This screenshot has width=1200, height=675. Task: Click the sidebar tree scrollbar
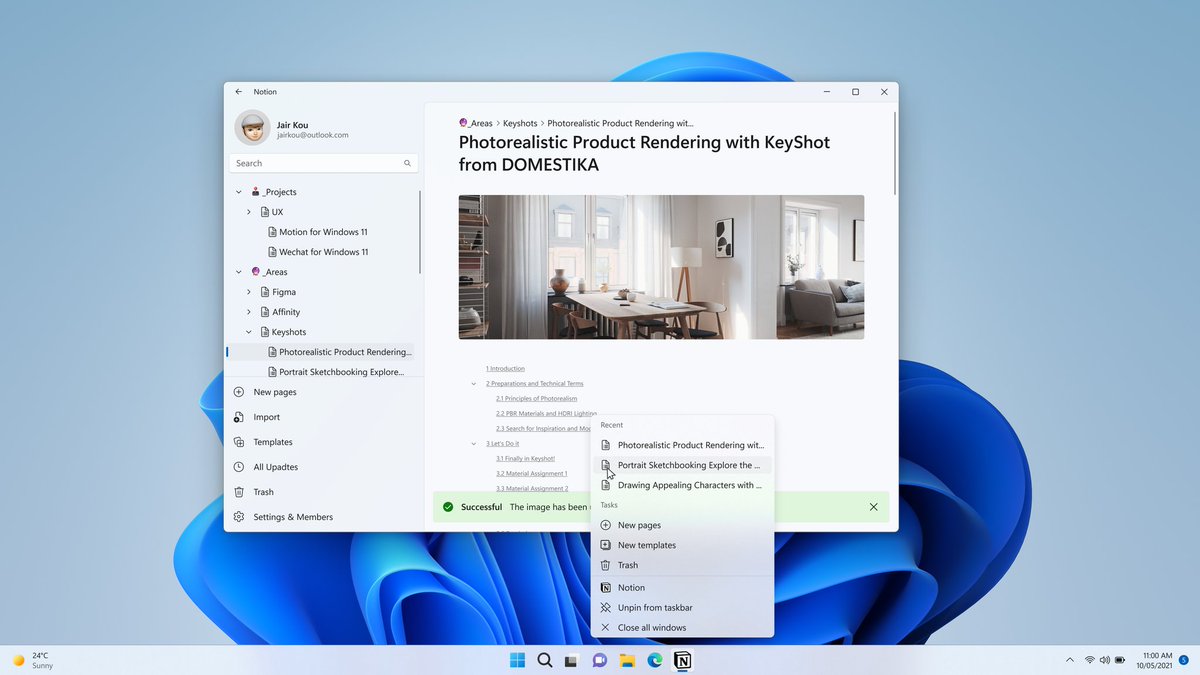[x=421, y=232]
